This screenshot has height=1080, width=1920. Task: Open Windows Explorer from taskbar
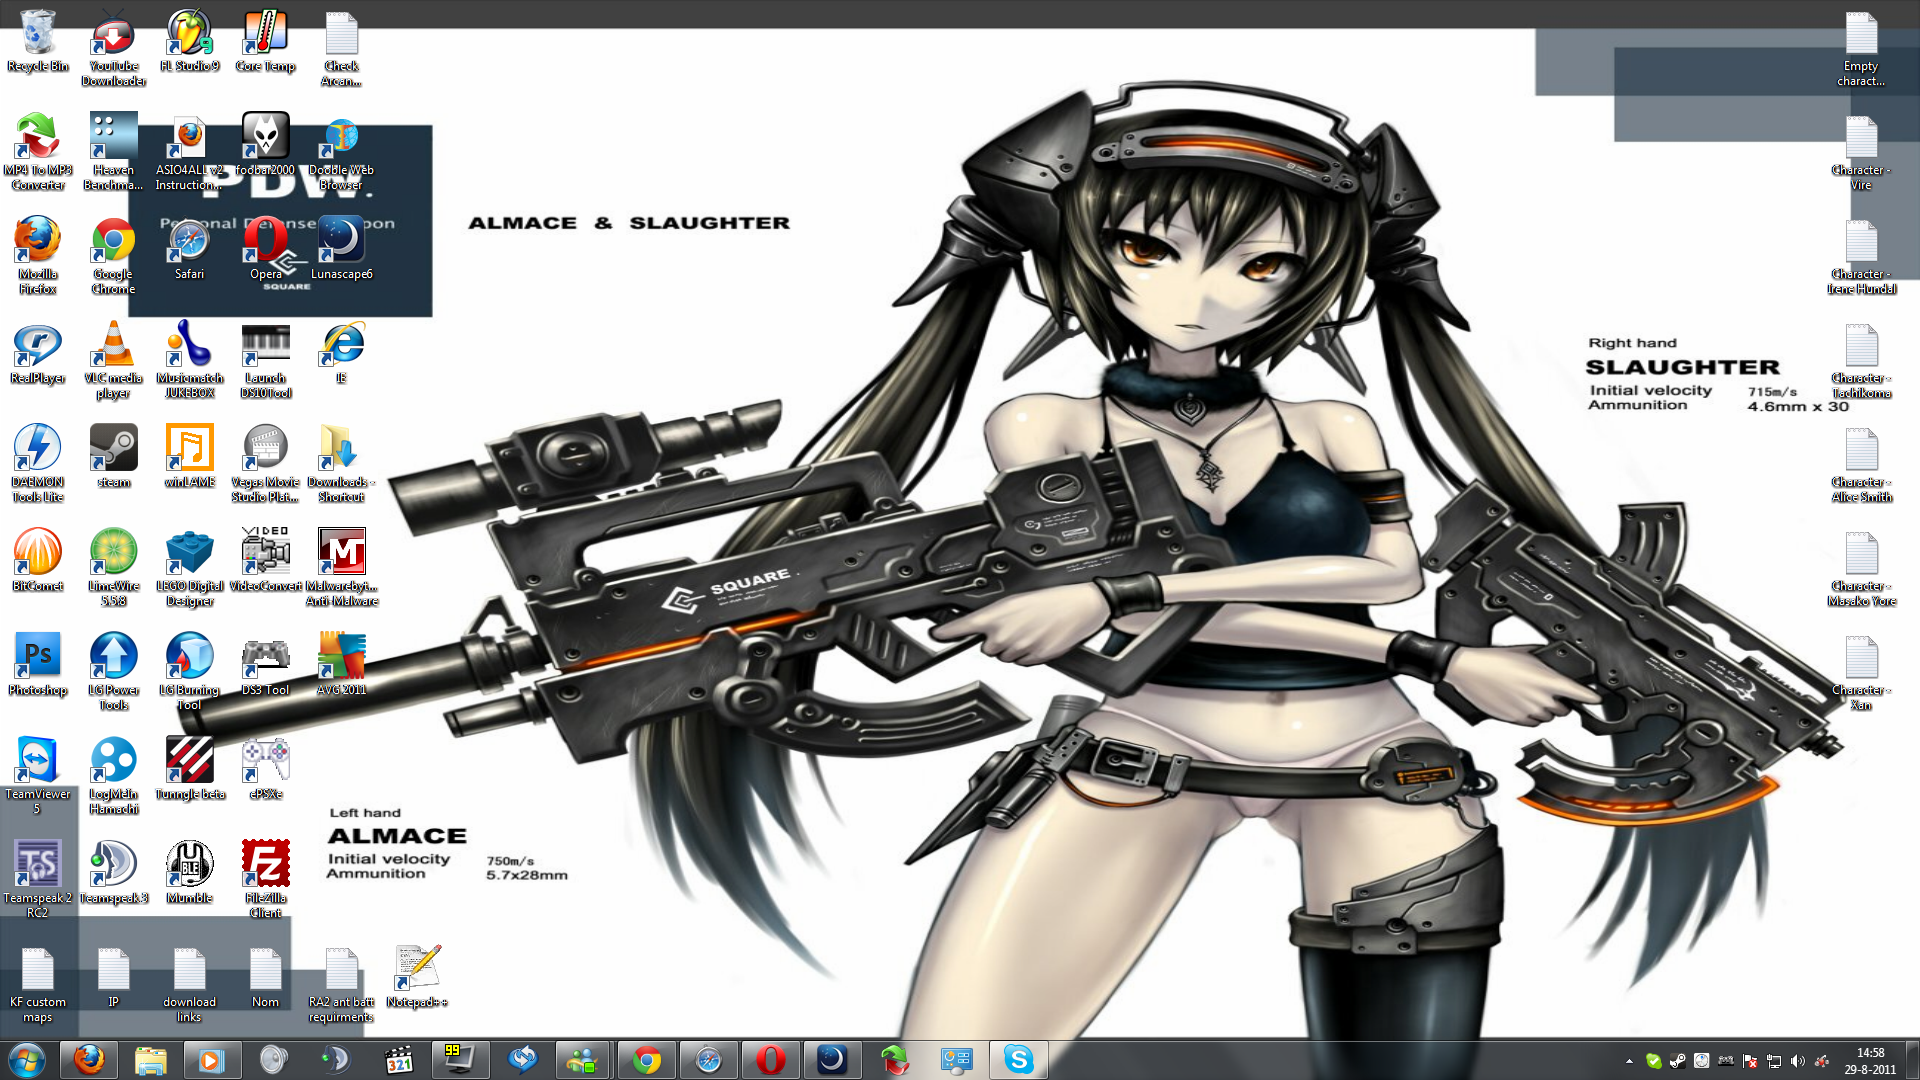pyautogui.click(x=150, y=1059)
